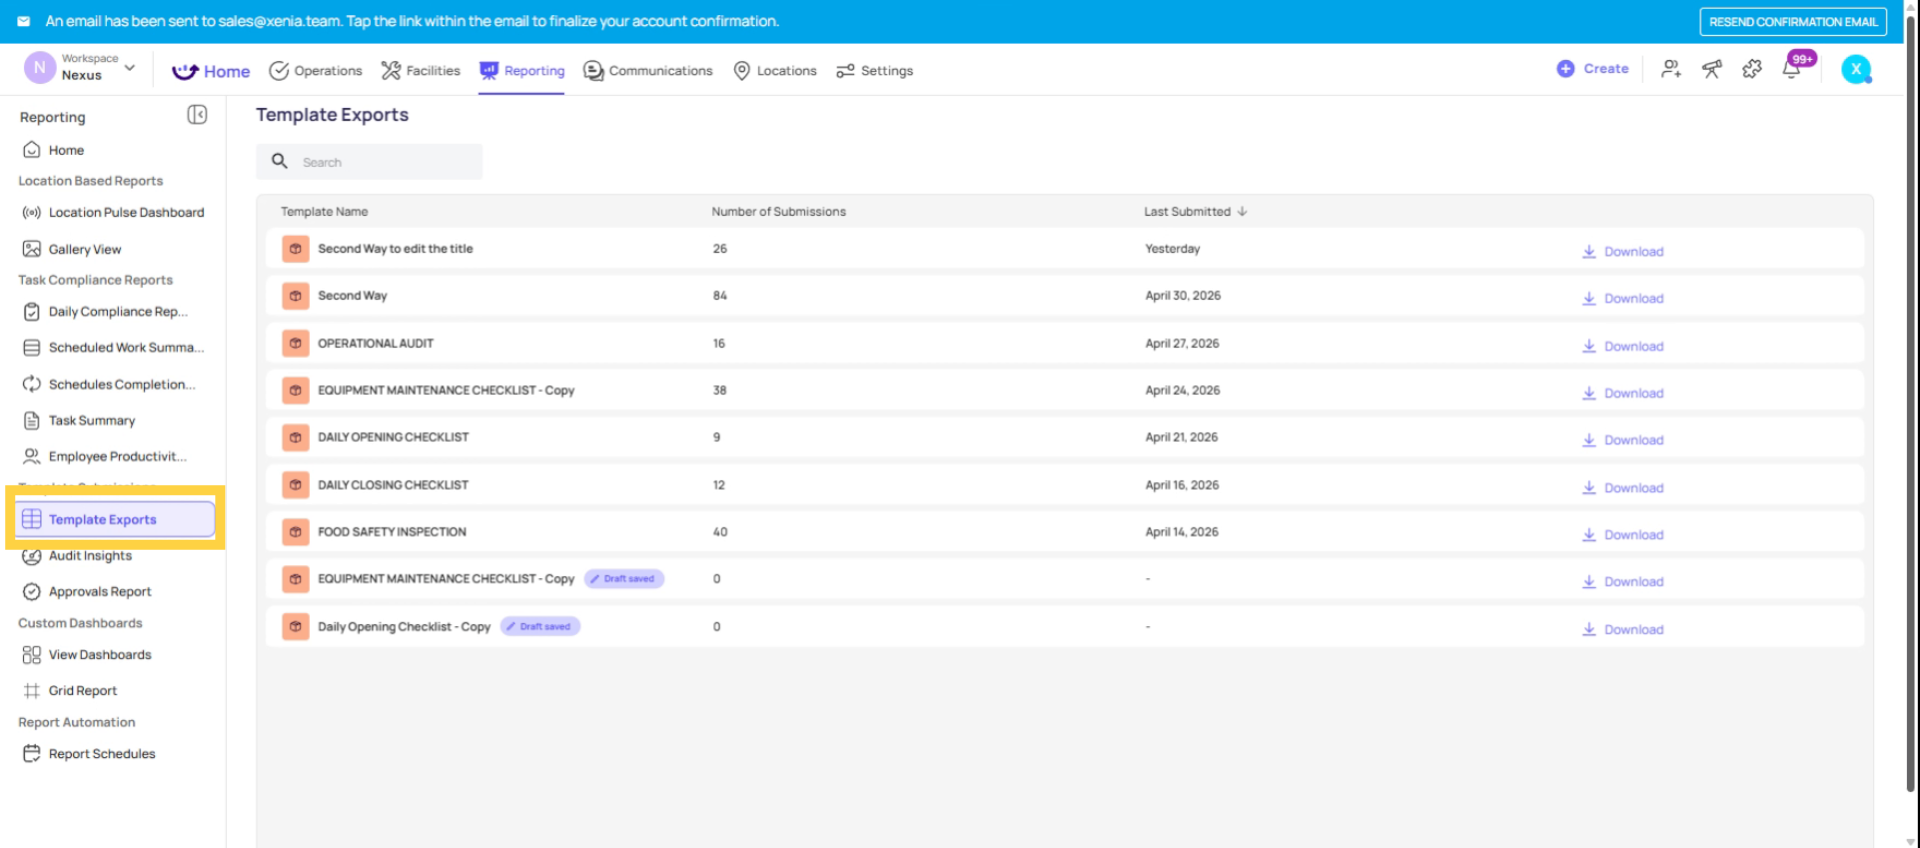Go to Home tab in top navigation
The height and width of the screenshot is (848, 1920).
(211, 71)
